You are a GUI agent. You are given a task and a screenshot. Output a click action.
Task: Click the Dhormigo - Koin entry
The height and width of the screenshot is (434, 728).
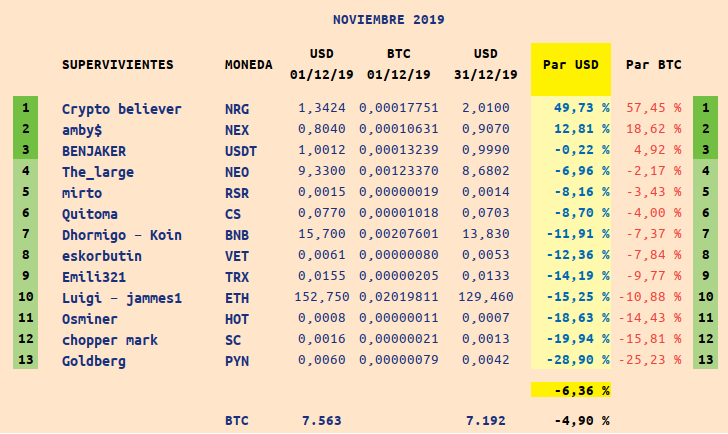122,235
